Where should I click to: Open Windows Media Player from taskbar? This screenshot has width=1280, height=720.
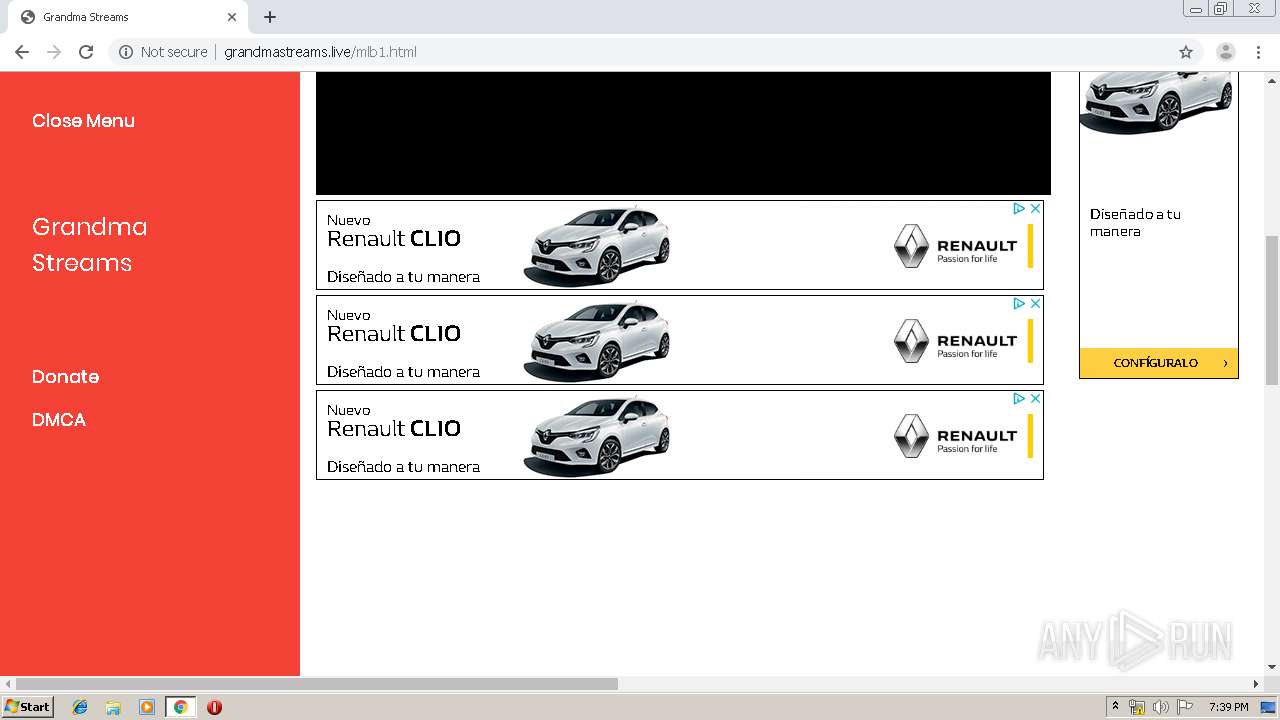click(147, 707)
